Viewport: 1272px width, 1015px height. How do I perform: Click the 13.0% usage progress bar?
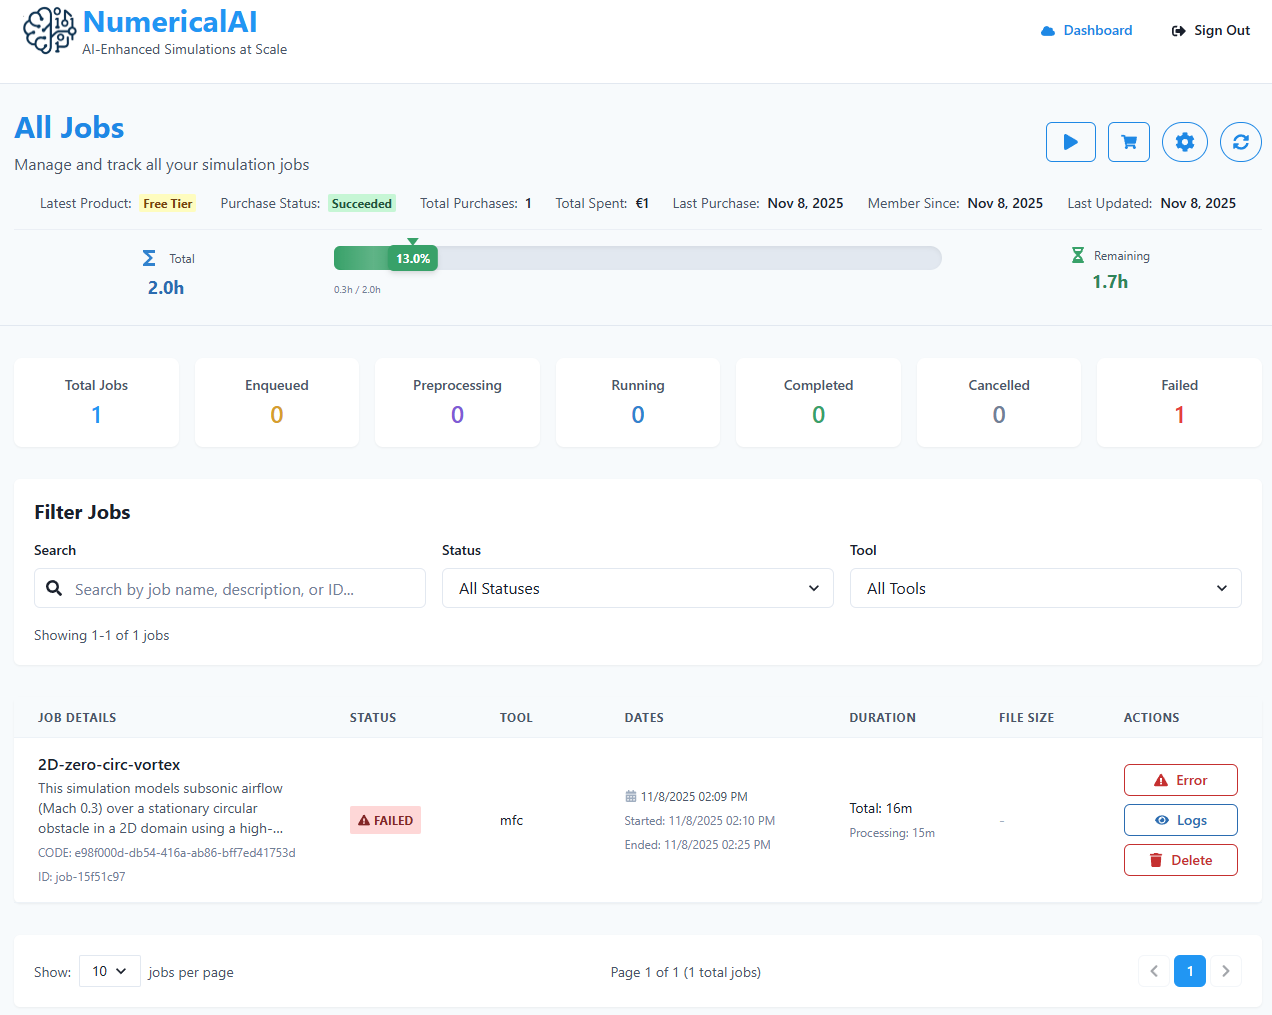pyautogui.click(x=638, y=258)
